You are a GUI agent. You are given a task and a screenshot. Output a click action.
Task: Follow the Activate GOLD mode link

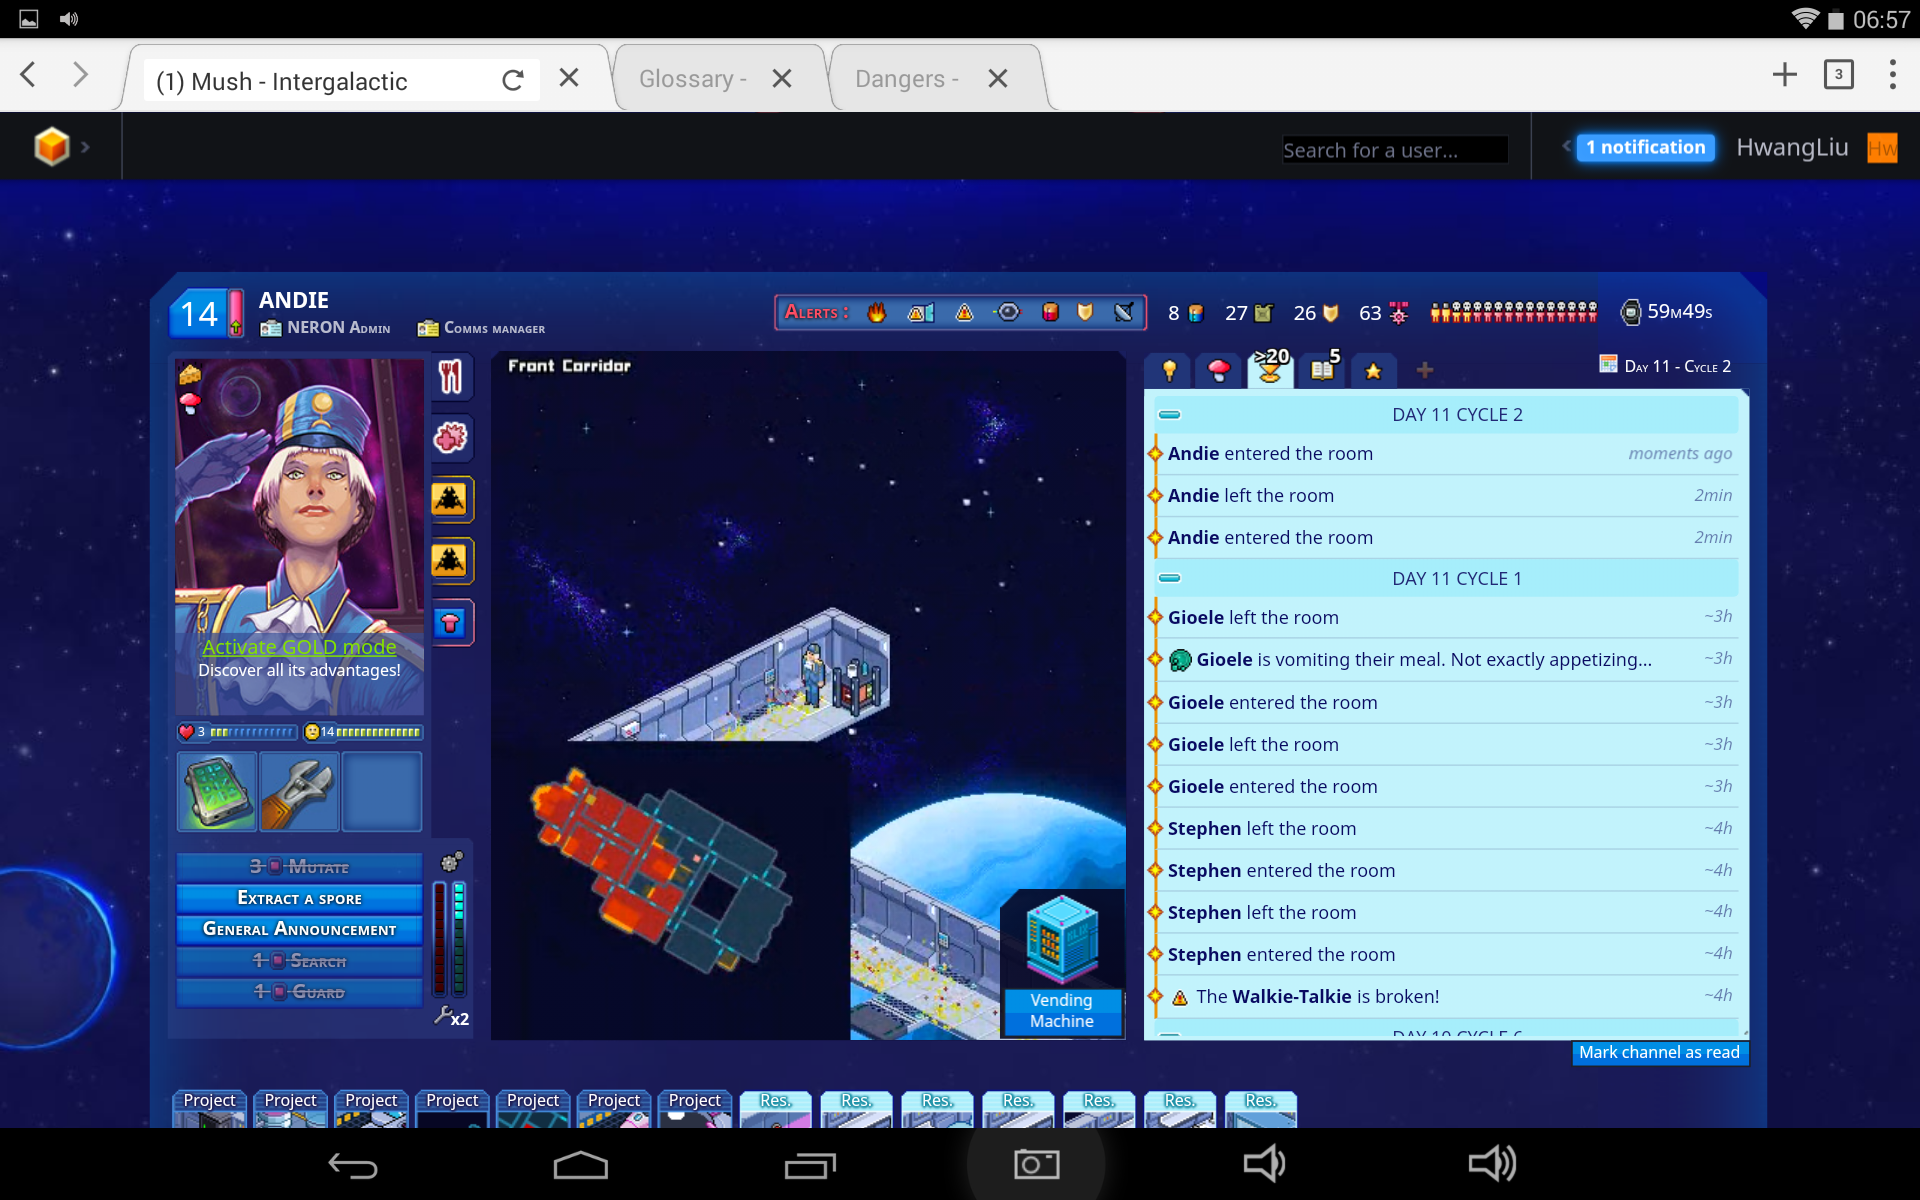(x=299, y=647)
